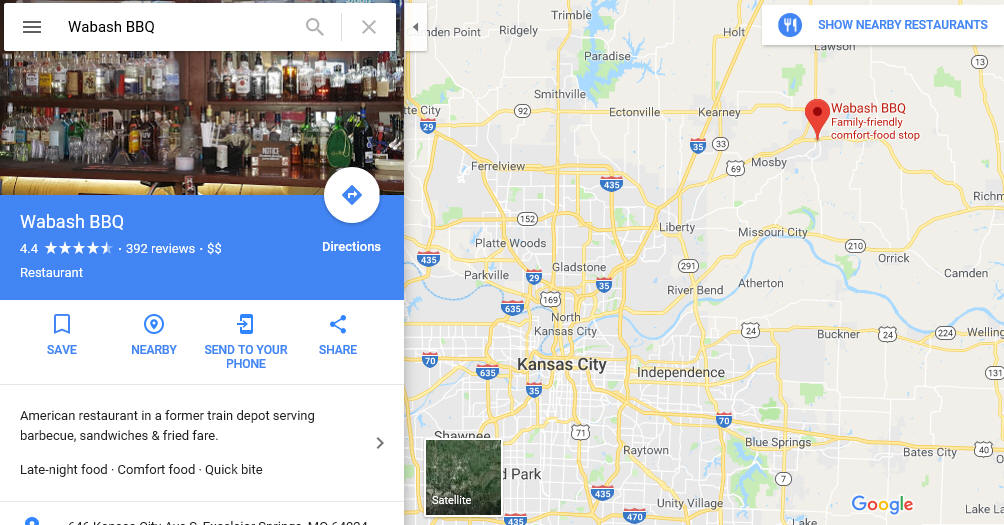Clear the Wabash BBQ search
Viewport: 1004px width, 525px height.
(369, 27)
